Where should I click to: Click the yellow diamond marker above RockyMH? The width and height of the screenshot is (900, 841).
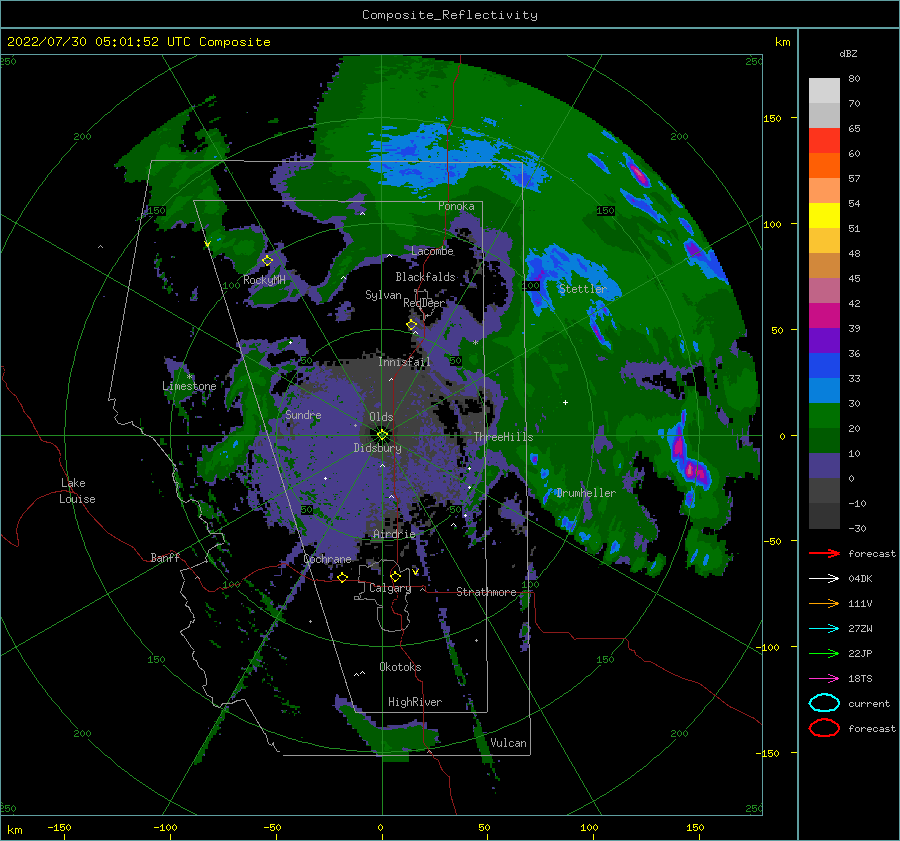[267, 261]
